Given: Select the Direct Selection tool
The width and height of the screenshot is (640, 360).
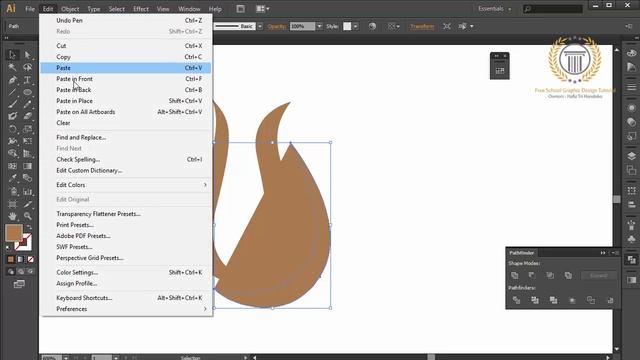Looking at the screenshot, I should pyautogui.click(x=27, y=54).
